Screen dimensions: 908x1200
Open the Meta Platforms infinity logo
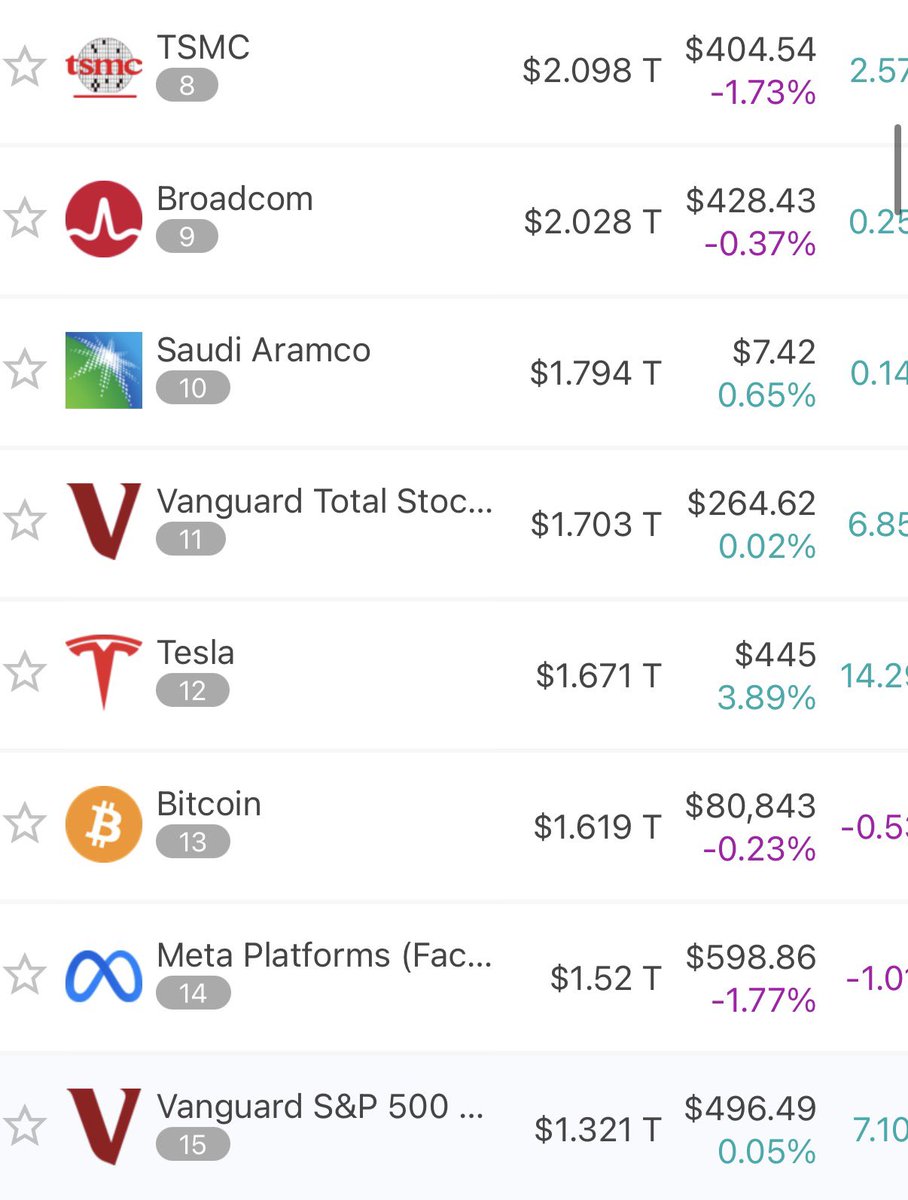tap(104, 975)
